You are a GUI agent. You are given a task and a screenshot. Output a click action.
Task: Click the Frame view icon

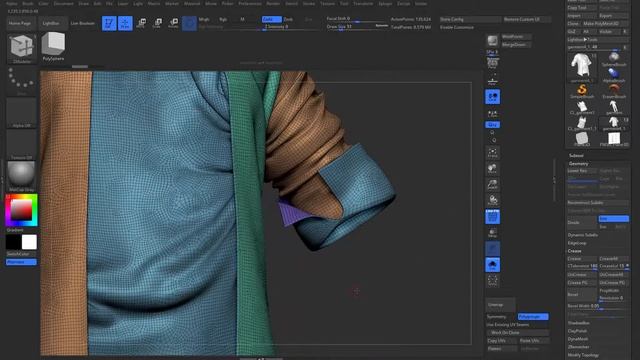[x=493, y=153]
